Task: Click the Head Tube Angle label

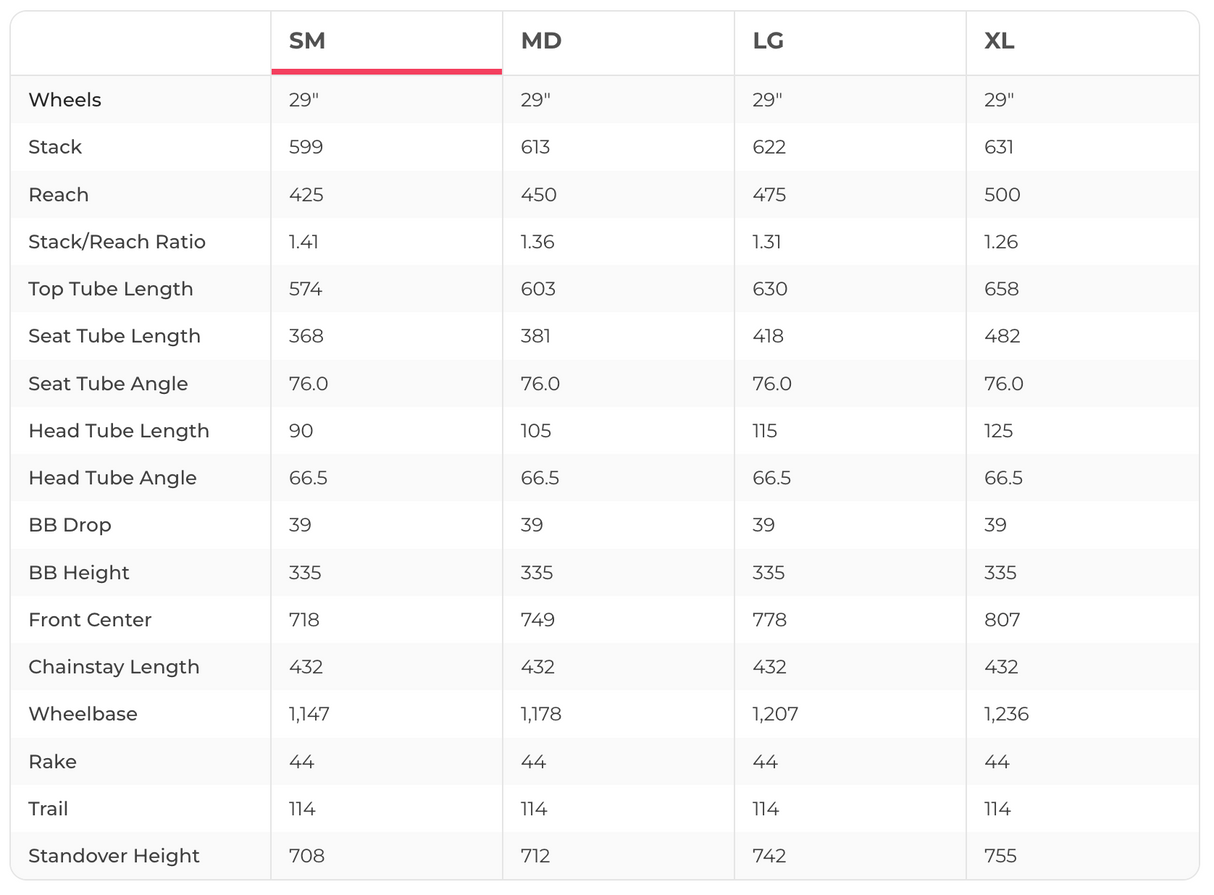Action: click(112, 478)
